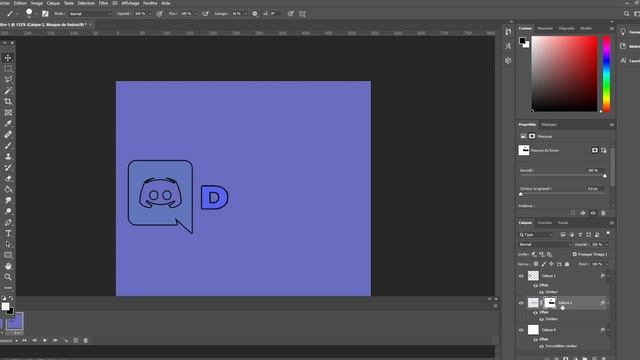The height and width of the screenshot is (360, 640).
Task: Select pixel mask button in Properties
Action: (595, 151)
